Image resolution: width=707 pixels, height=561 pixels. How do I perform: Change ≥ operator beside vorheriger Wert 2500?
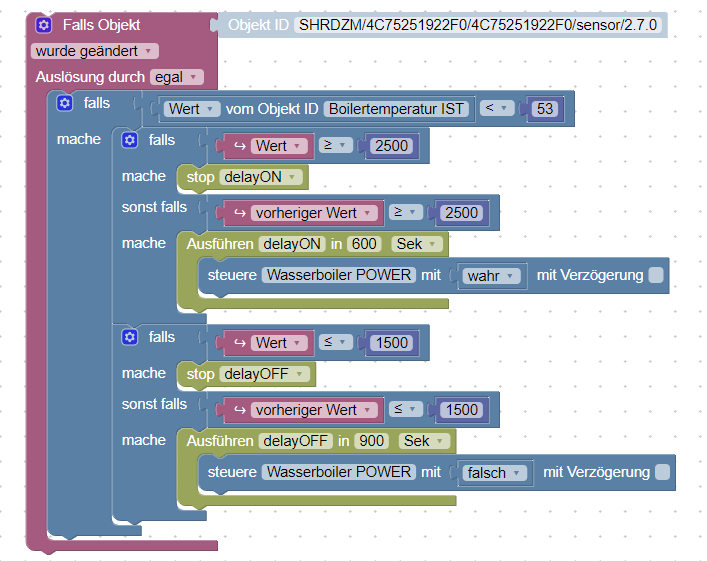(x=406, y=212)
